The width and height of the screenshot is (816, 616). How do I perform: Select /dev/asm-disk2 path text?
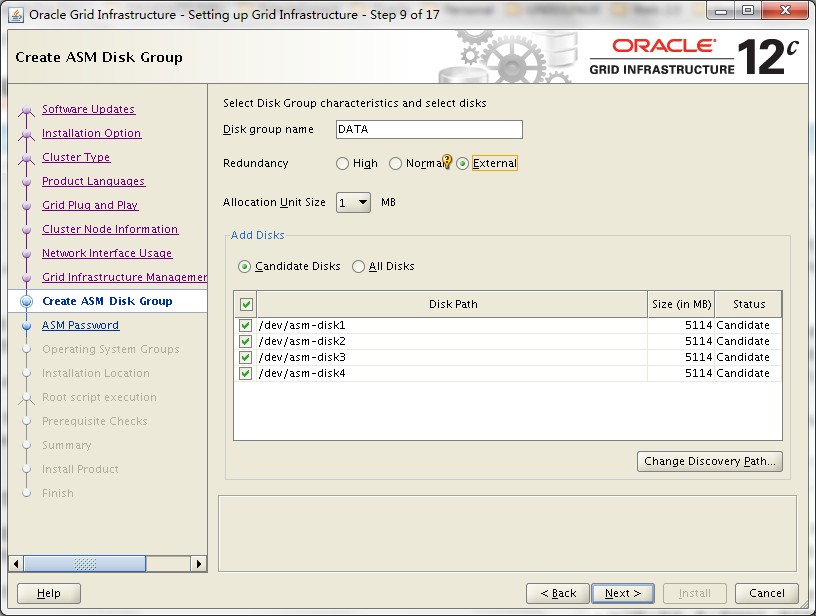click(x=302, y=342)
